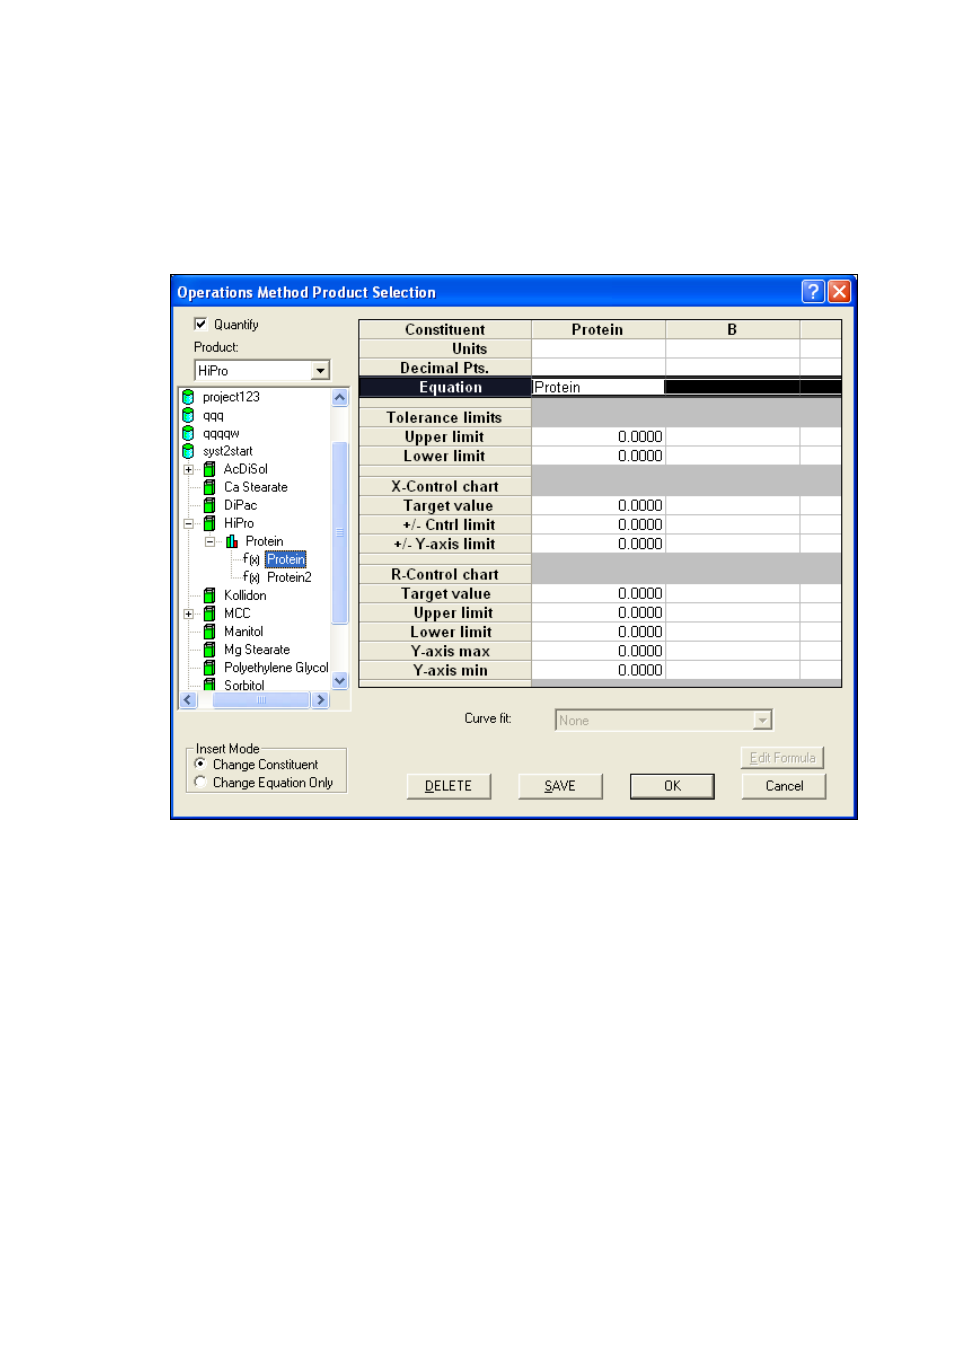Click the Equation cell containing Protein
The width and height of the screenshot is (955, 1350).
point(597,387)
